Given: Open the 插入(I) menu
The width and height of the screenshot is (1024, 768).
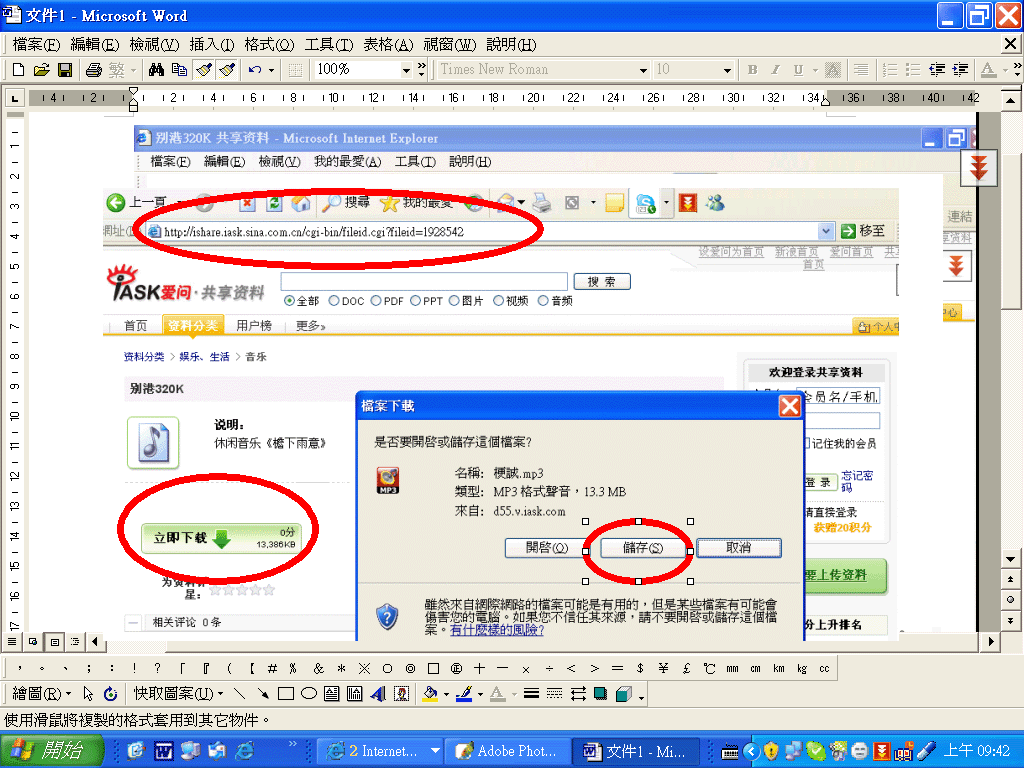Looking at the screenshot, I should [x=212, y=44].
